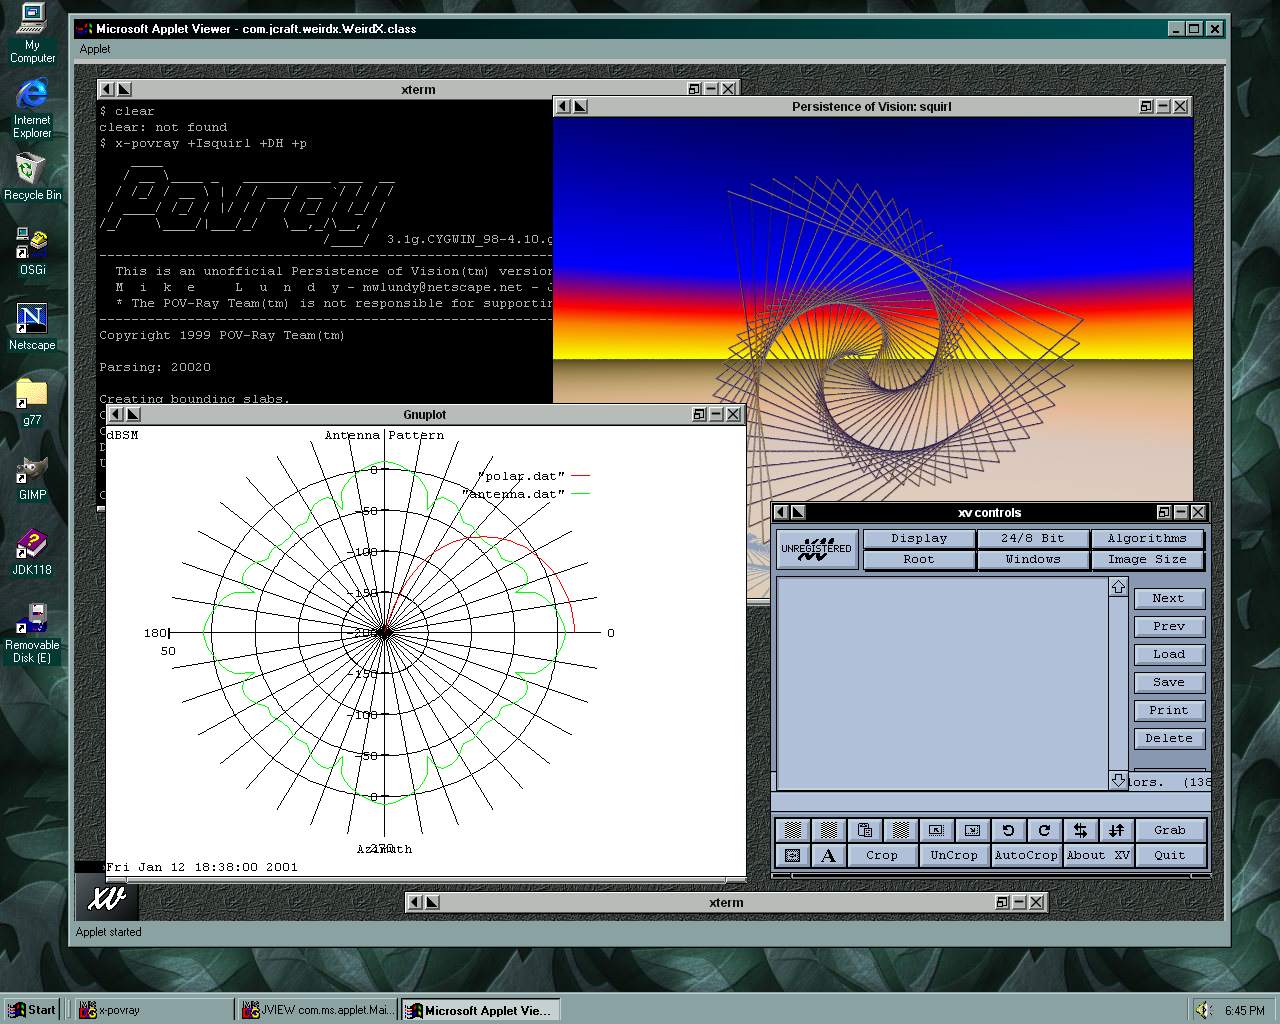Click the Delete button in xv controls
This screenshot has width=1280, height=1024.
click(x=1169, y=738)
